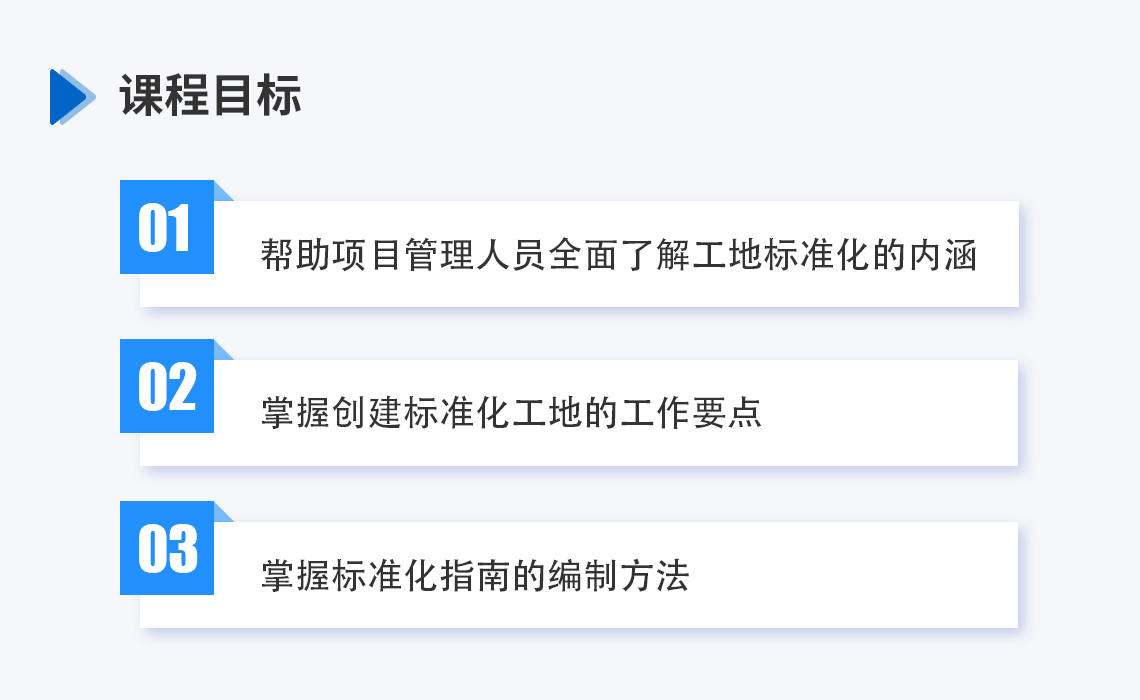The height and width of the screenshot is (700, 1140).
Task: Select the objective "掌握标准化指南的编制方法"
Action: 475,576
